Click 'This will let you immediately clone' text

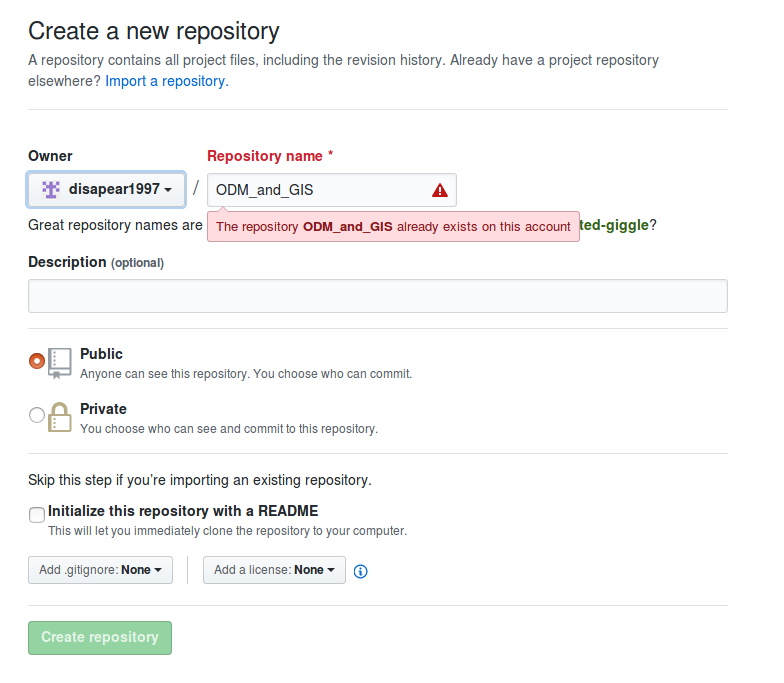pos(228,530)
